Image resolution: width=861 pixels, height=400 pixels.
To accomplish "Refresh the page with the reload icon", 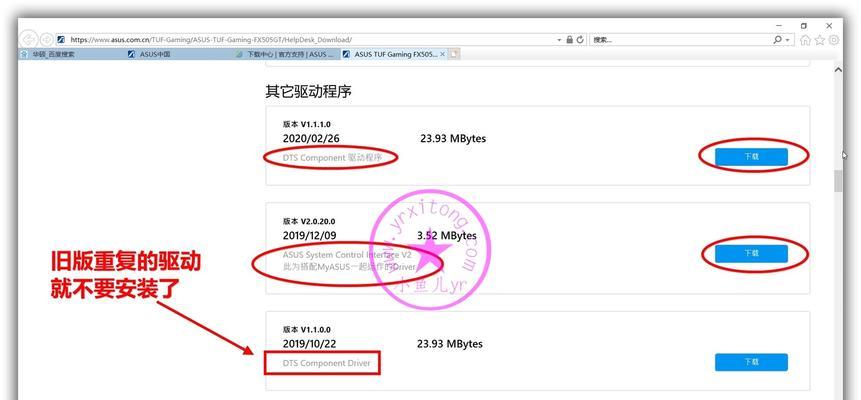I will (x=580, y=40).
